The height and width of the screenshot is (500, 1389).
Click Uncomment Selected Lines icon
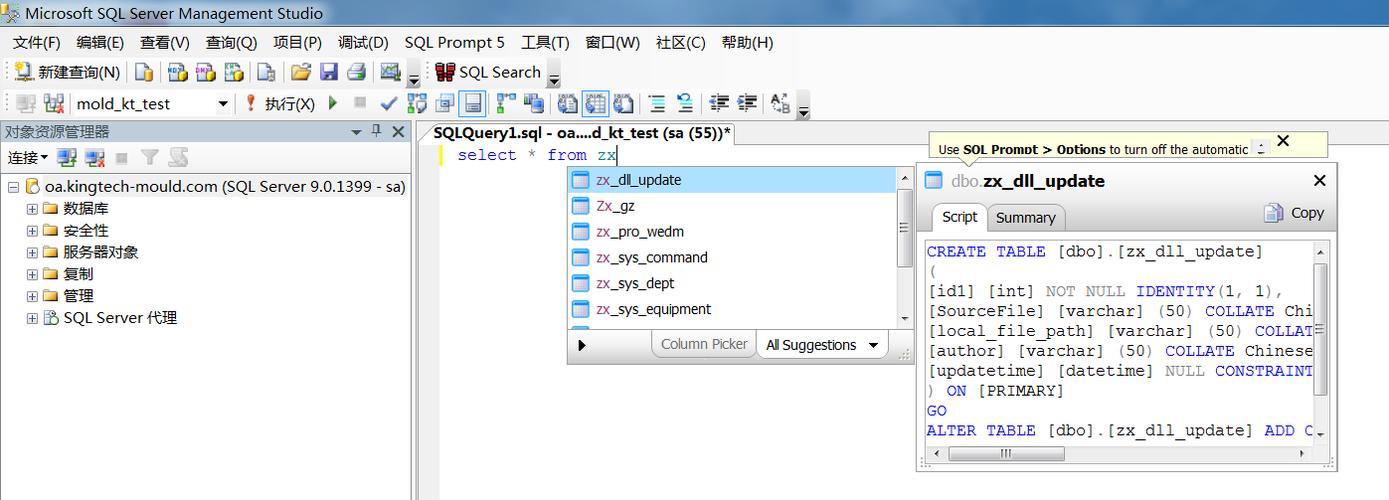(685, 103)
